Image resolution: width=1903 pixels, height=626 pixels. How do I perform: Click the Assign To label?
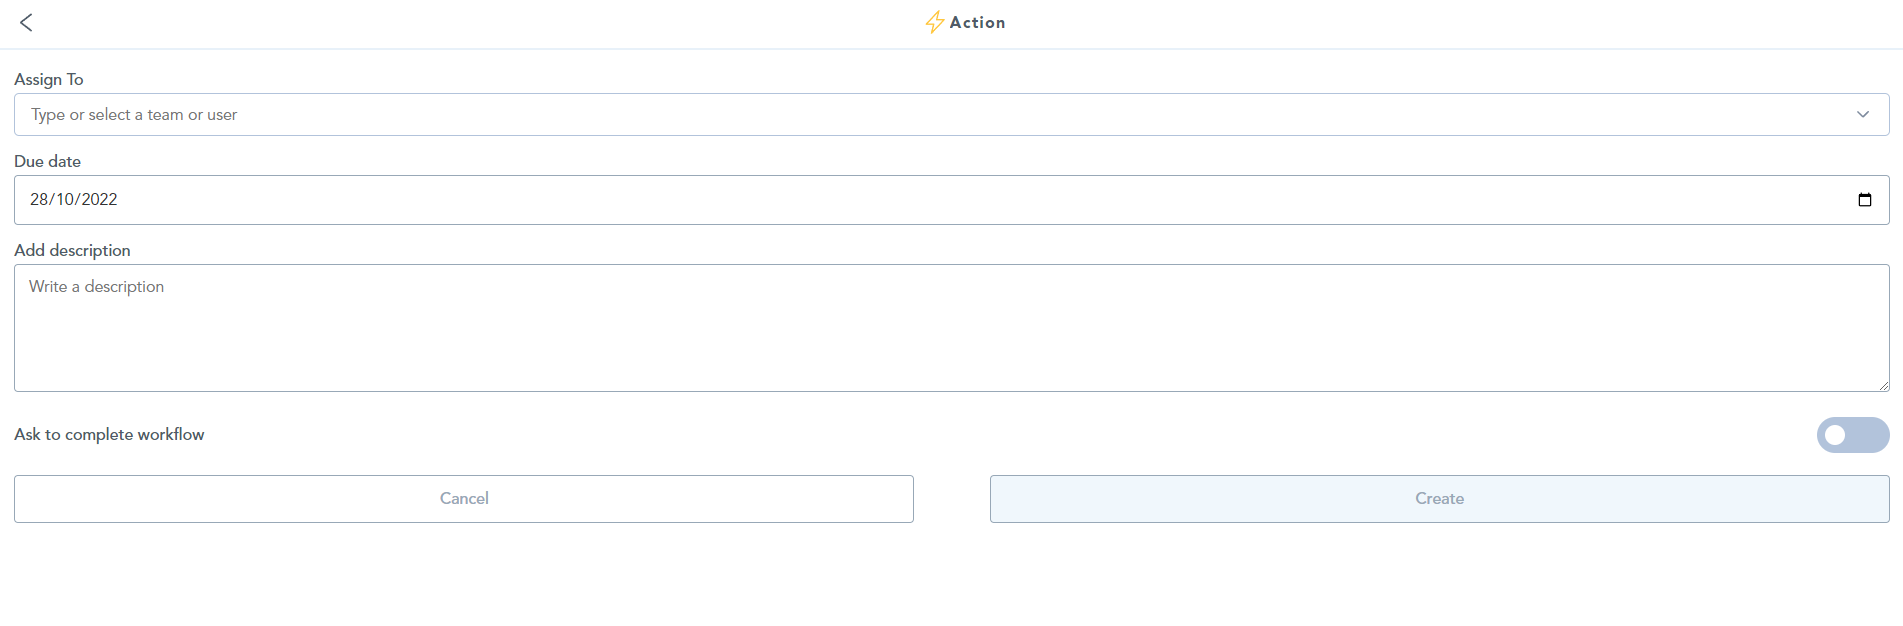[x=49, y=79]
